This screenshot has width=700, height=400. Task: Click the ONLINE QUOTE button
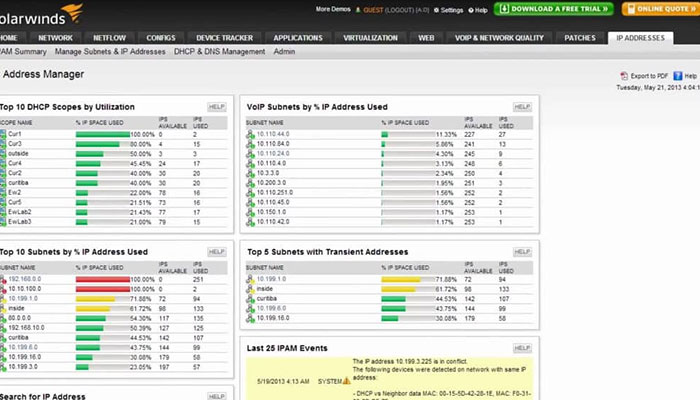coord(661,9)
